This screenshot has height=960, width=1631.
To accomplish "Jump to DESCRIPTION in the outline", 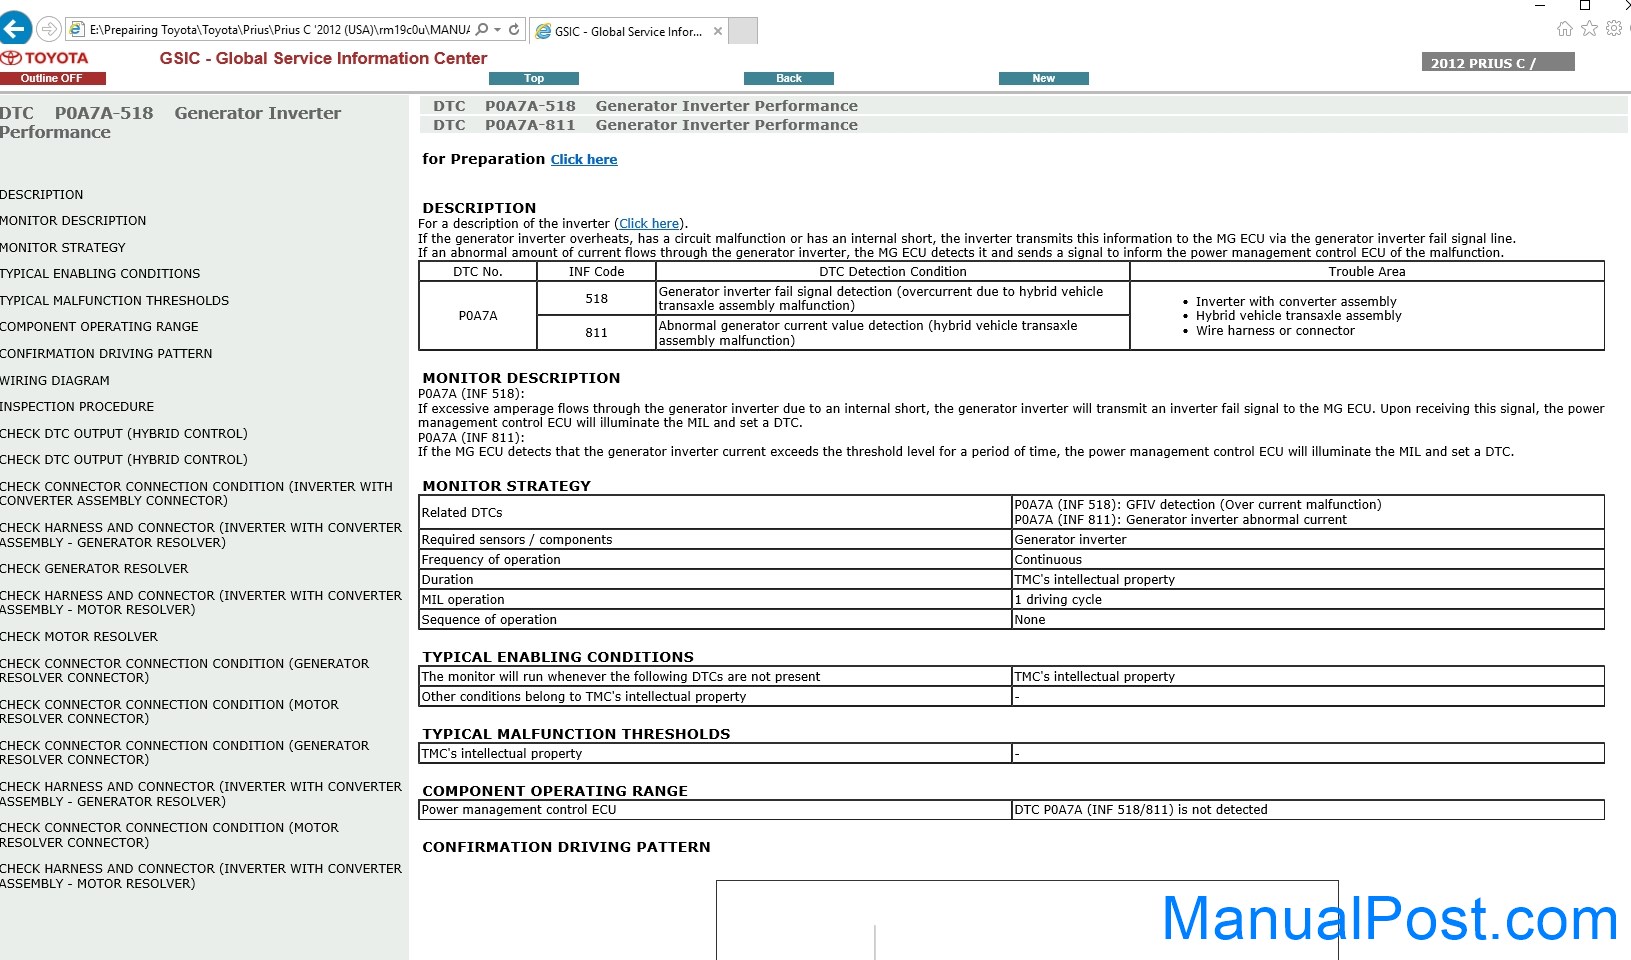I will click(x=42, y=195).
